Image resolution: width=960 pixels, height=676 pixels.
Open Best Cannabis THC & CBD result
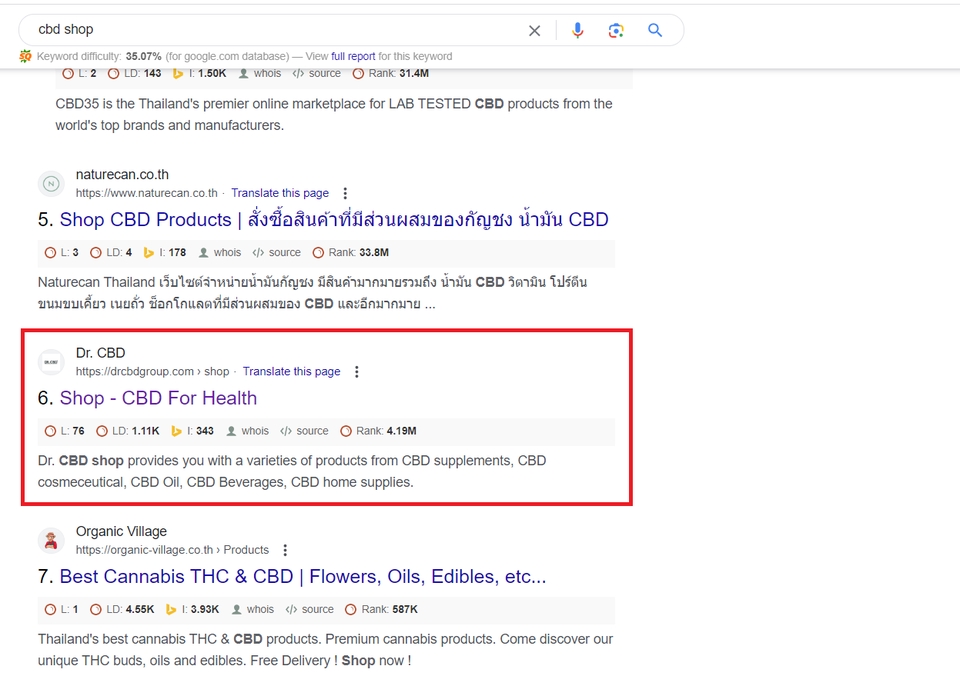click(302, 576)
